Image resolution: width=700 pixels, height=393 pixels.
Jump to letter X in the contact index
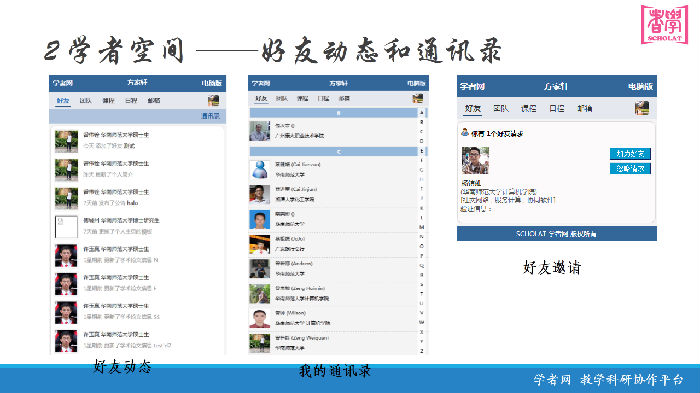(421, 332)
